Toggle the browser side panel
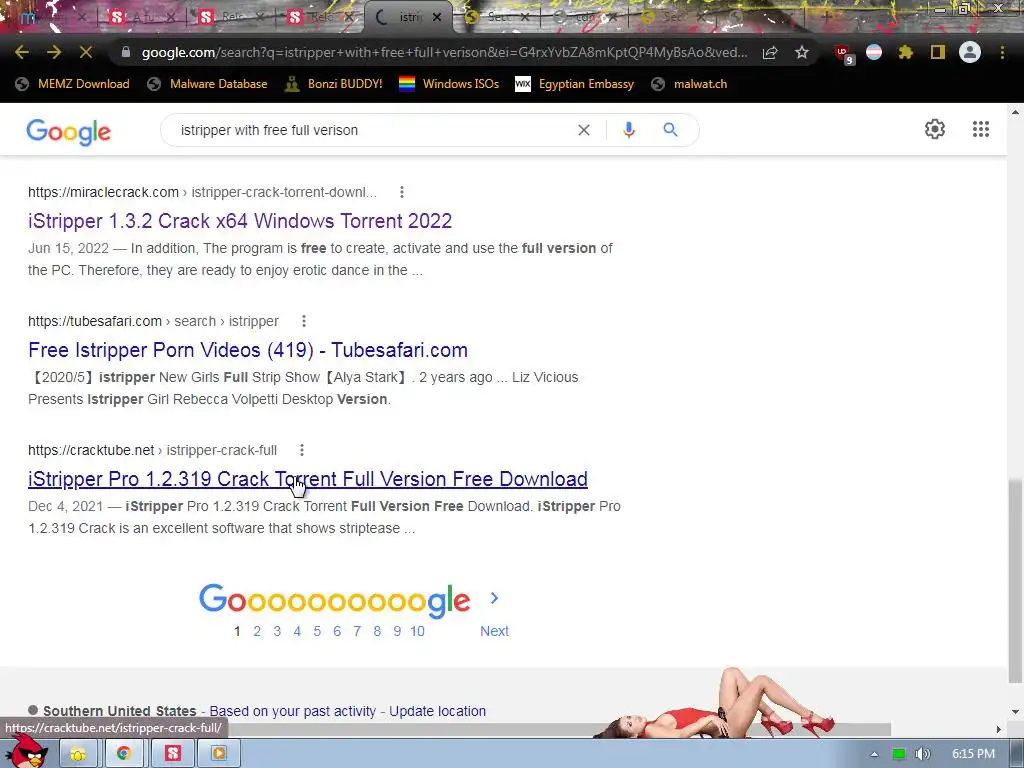 tap(938, 52)
